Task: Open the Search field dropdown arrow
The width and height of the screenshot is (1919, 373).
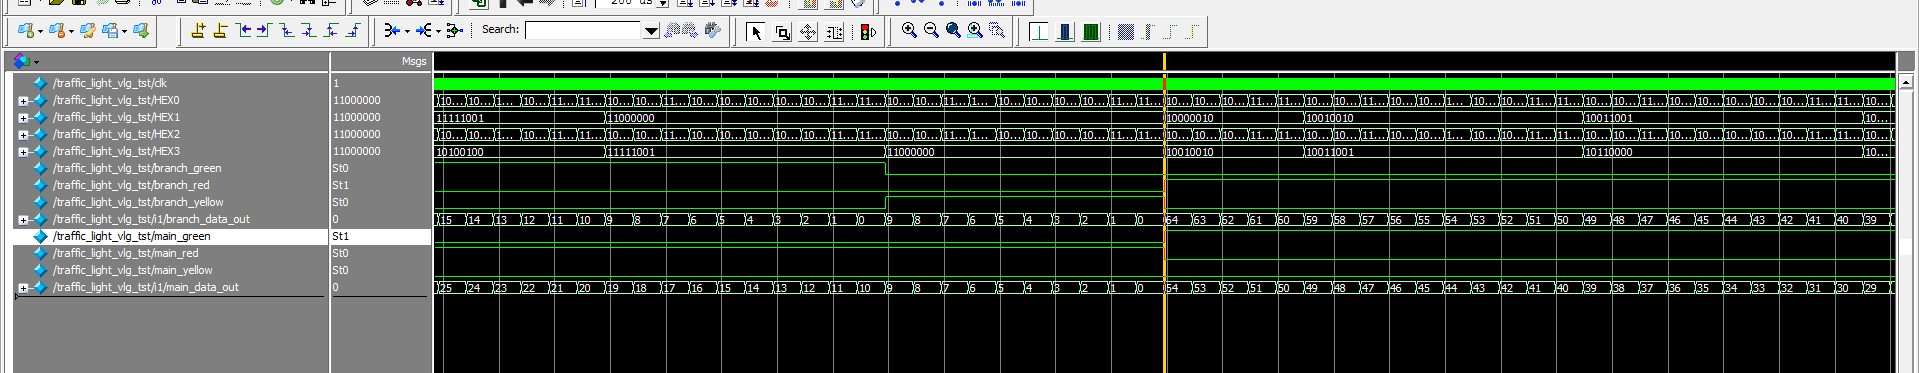Action: coord(651,31)
